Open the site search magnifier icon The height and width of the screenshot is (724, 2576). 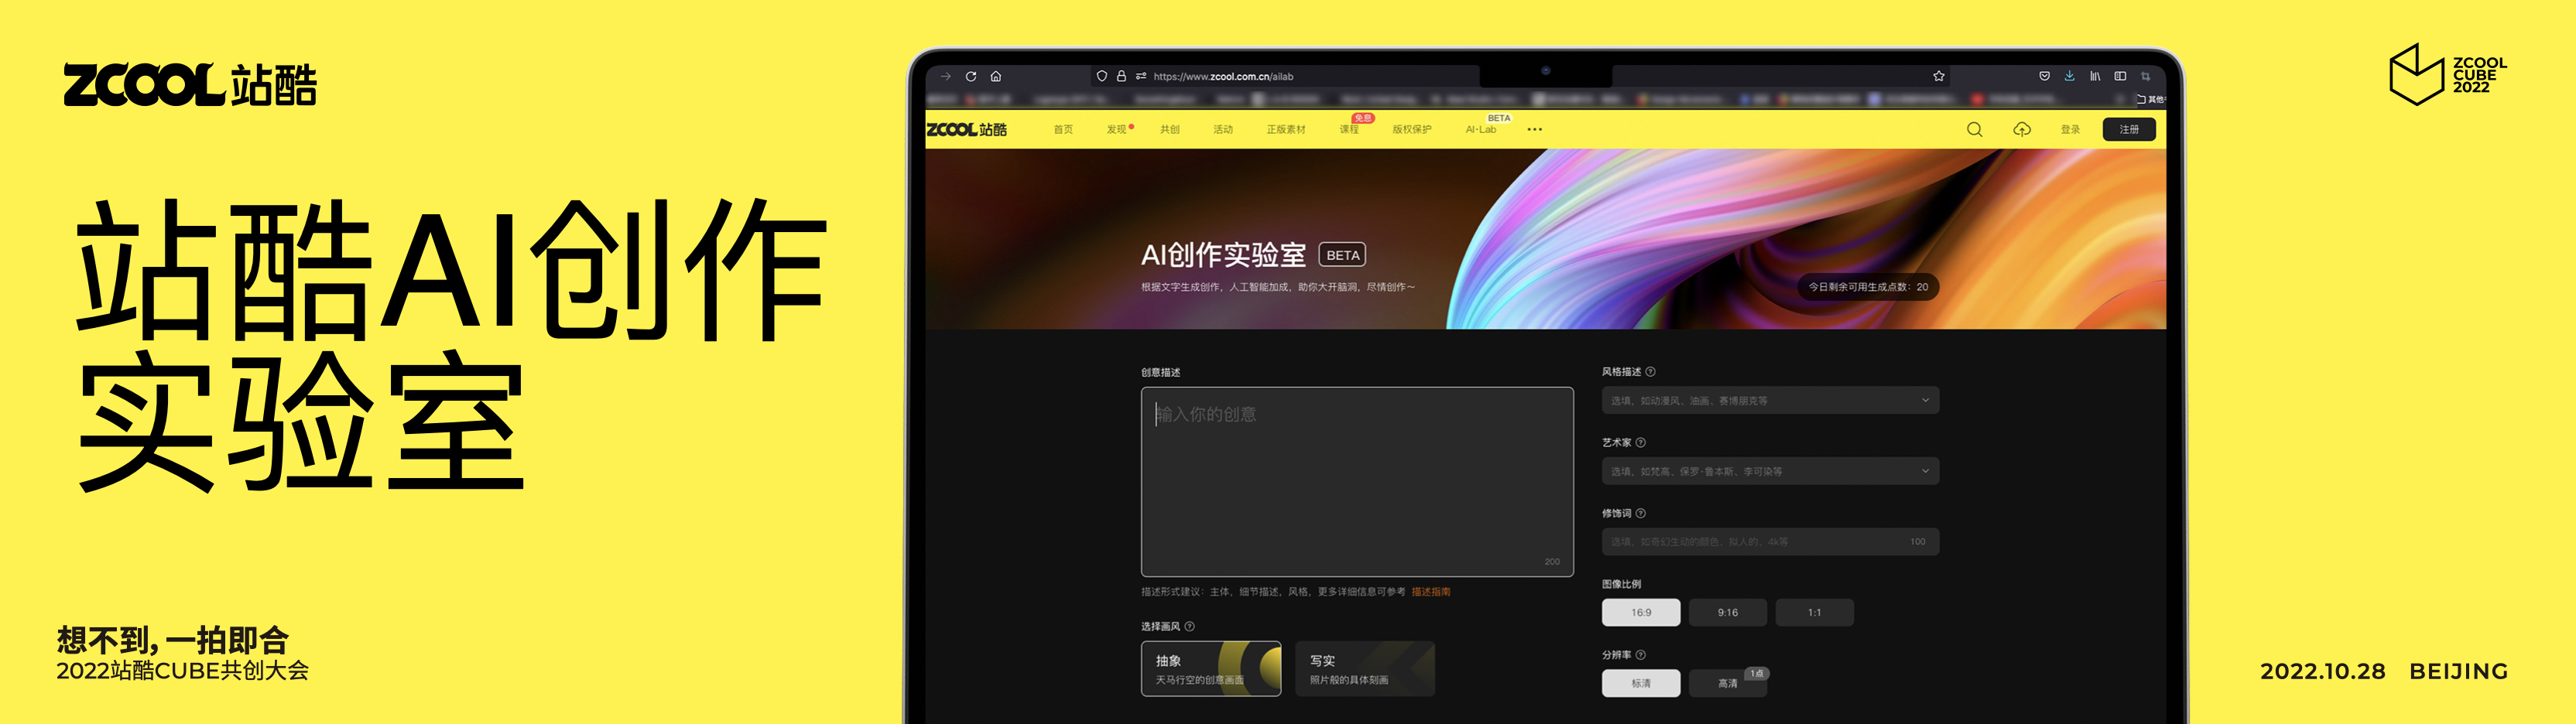click(x=1974, y=129)
